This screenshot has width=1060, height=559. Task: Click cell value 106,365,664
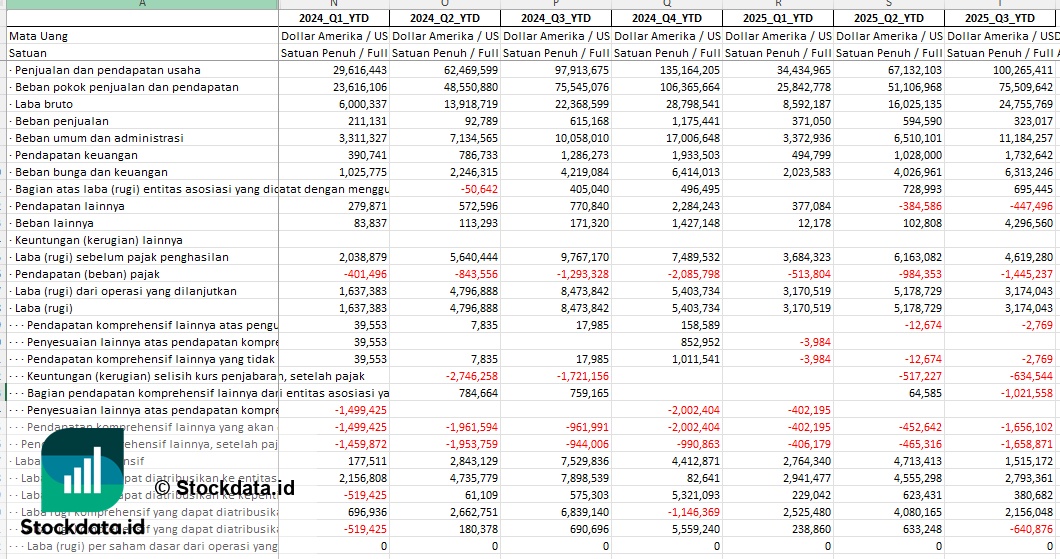[690, 87]
